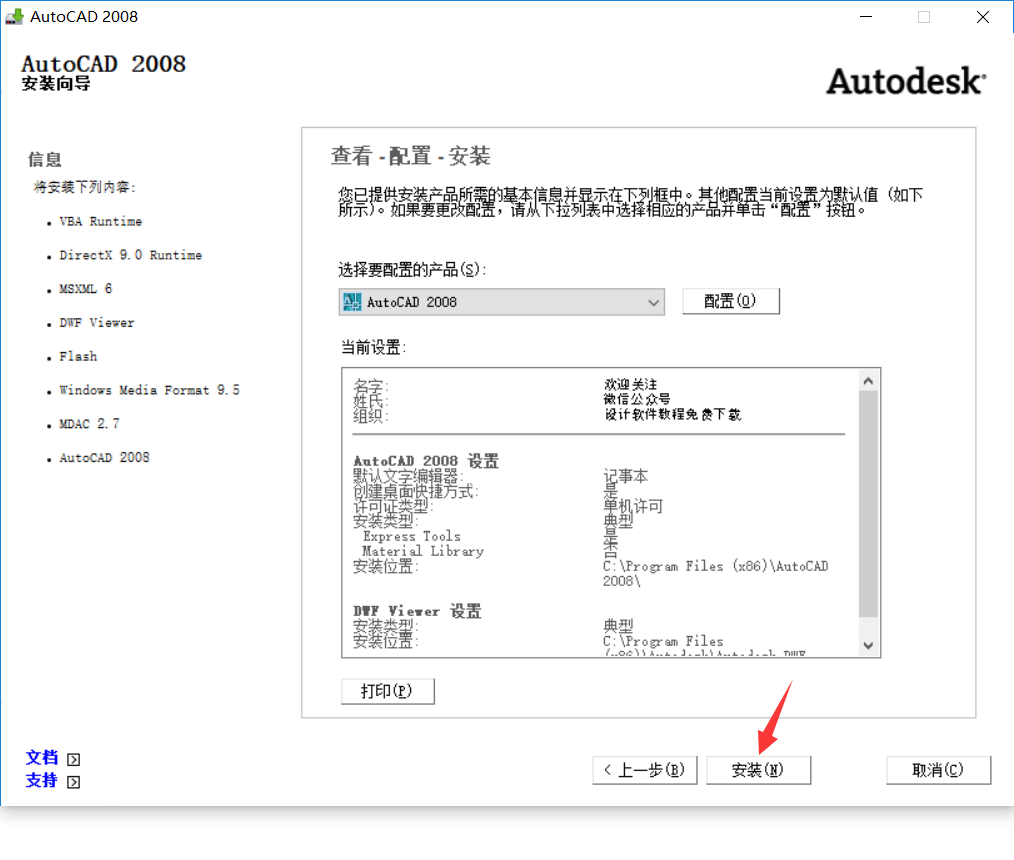The image size is (1014, 860).
Task: Cancel setup with the 取消(C) button
Action: click(938, 770)
